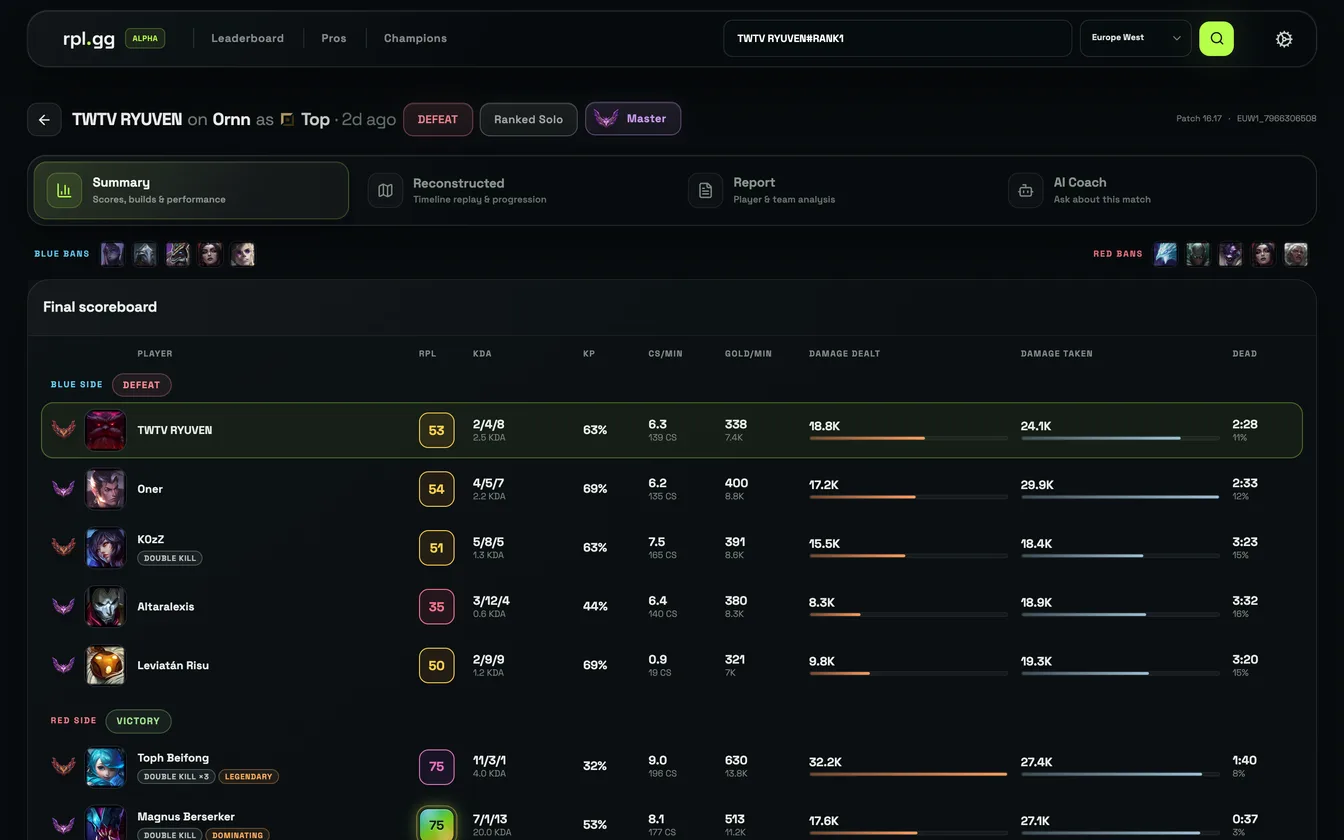
Task: Select the Summary tab
Action: click(x=191, y=190)
